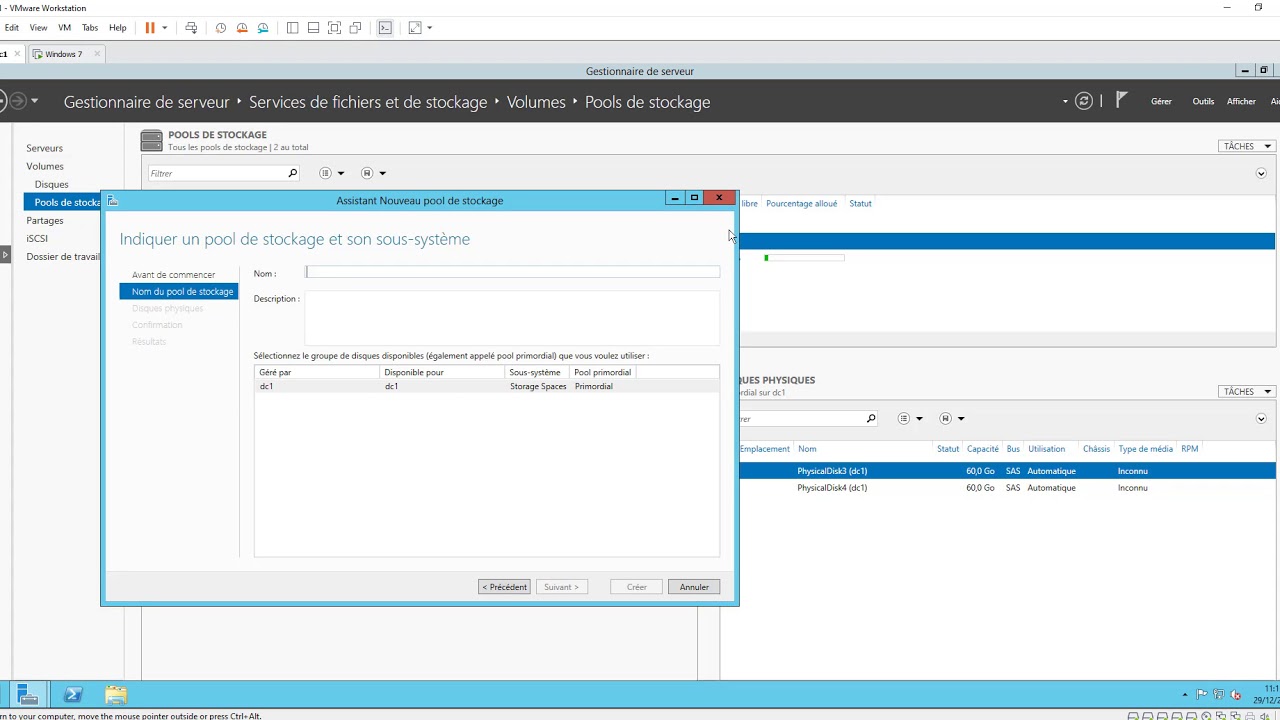Toggle the VMware library sidebar view icon

click(x=293, y=28)
